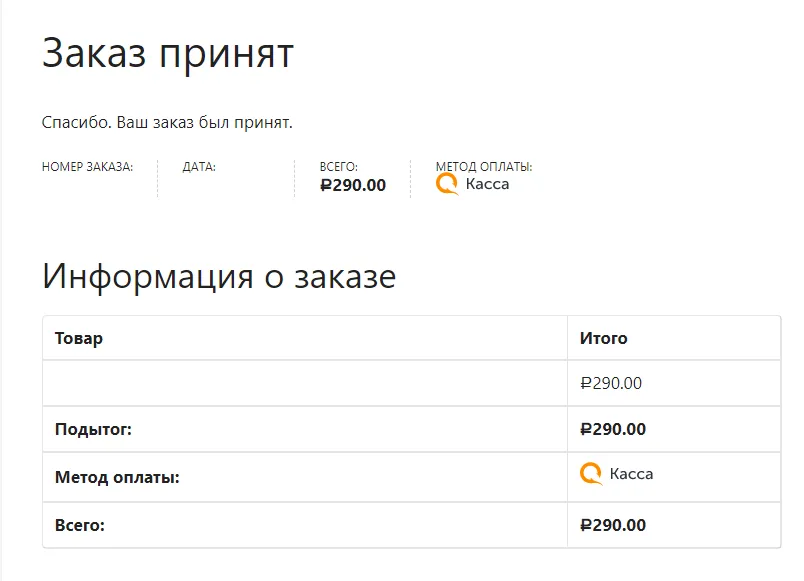Click the 'ВСЕГО:' label in summary
This screenshot has width=804, height=581.
click(x=338, y=167)
